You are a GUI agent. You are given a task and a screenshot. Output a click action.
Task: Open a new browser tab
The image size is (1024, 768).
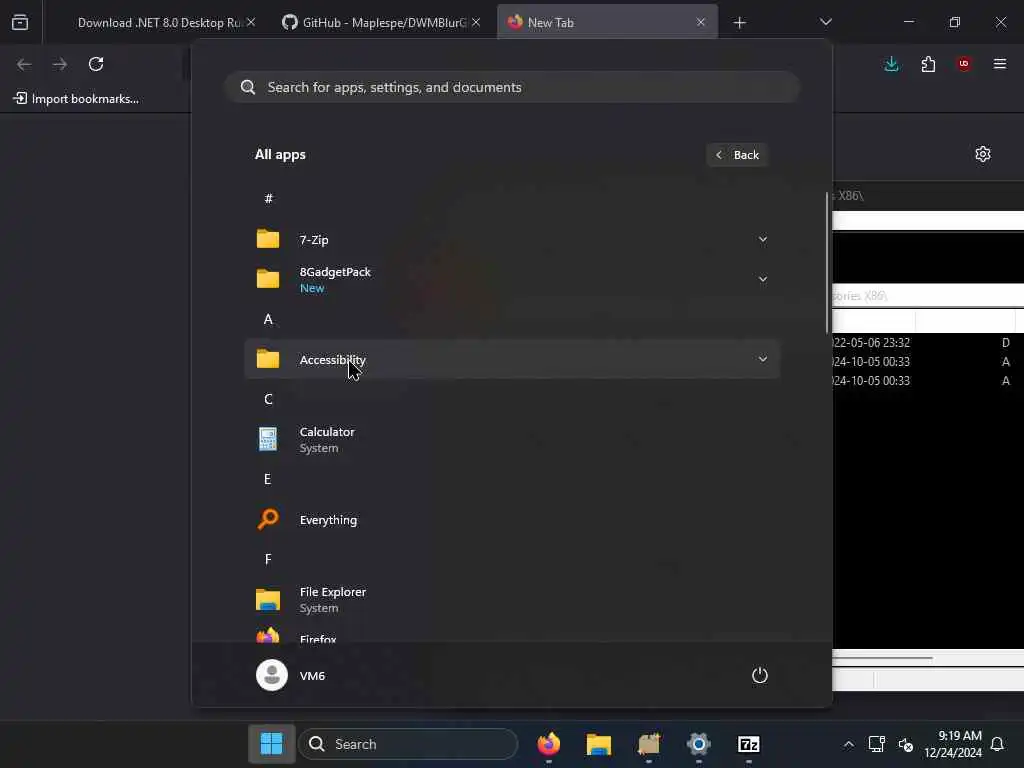tap(739, 23)
